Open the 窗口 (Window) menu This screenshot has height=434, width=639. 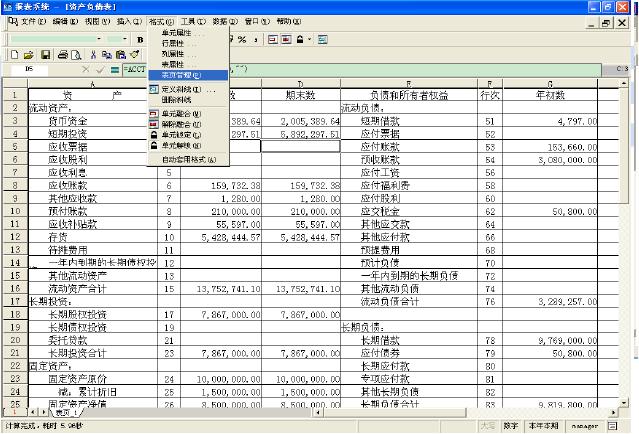click(x=257, y=21)
